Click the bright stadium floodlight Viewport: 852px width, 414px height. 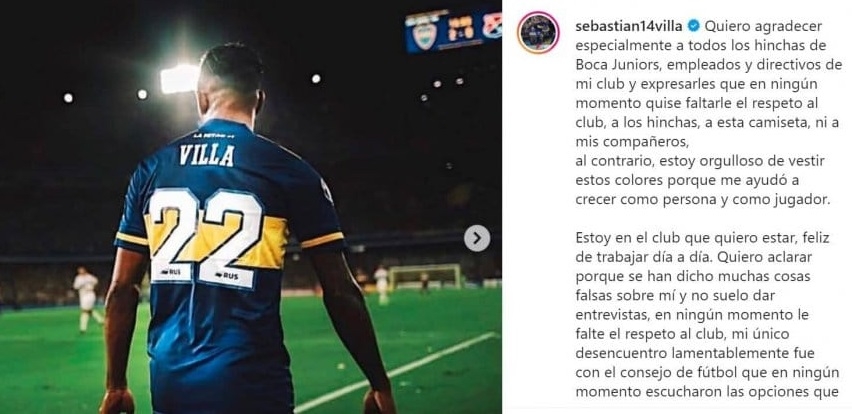pos(180,79)
